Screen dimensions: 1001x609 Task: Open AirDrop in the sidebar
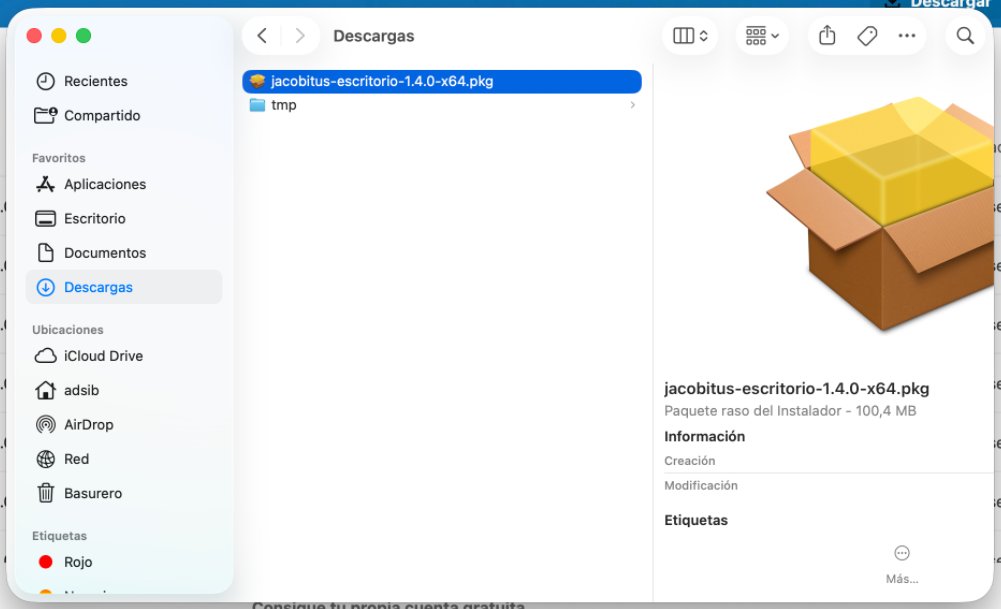click(124, 425)
